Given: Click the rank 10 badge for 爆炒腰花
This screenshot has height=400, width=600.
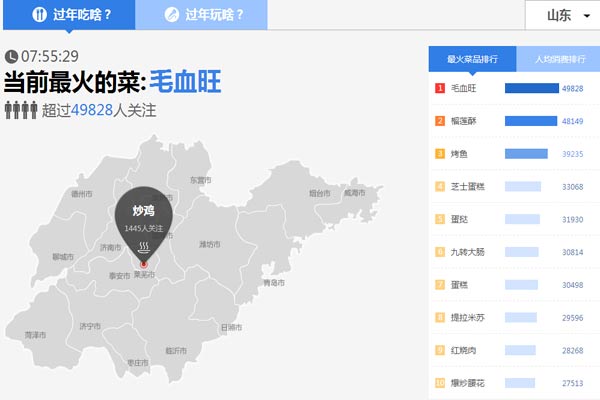Looking at the screenshot, I should tap(439, 382).
